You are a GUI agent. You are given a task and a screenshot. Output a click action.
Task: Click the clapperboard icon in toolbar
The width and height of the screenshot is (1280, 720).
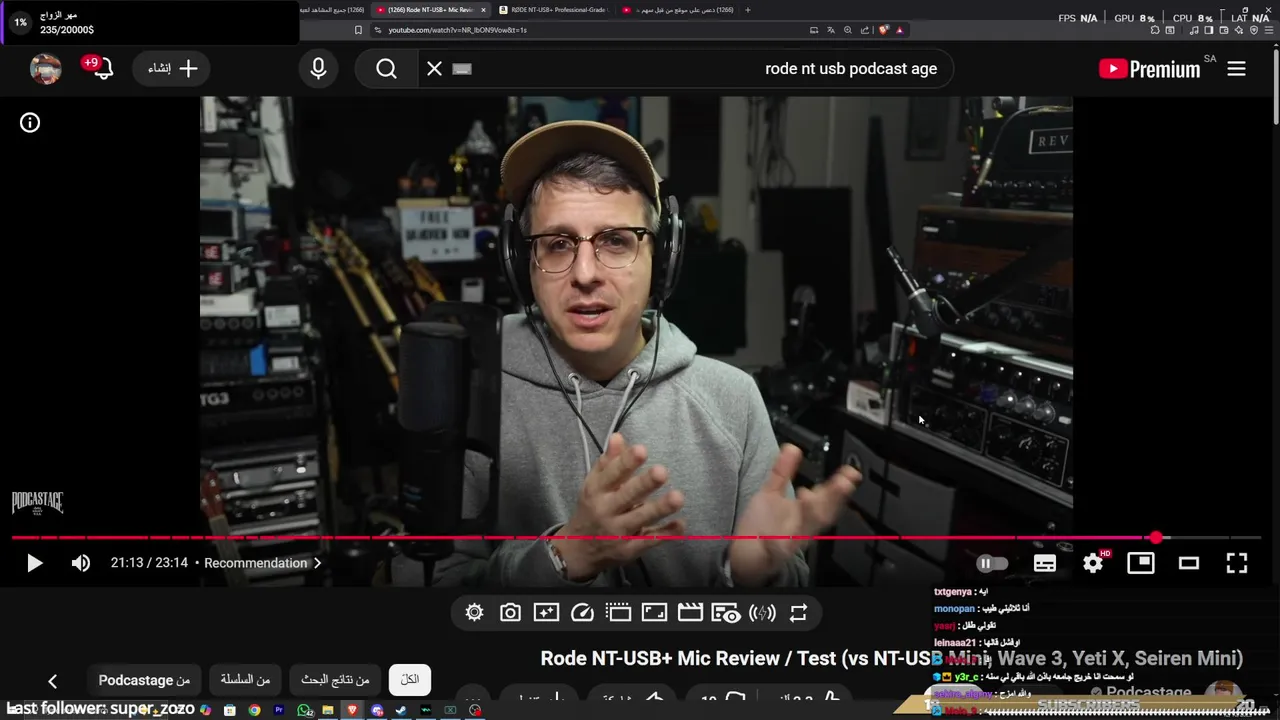[x=690, y=613]
